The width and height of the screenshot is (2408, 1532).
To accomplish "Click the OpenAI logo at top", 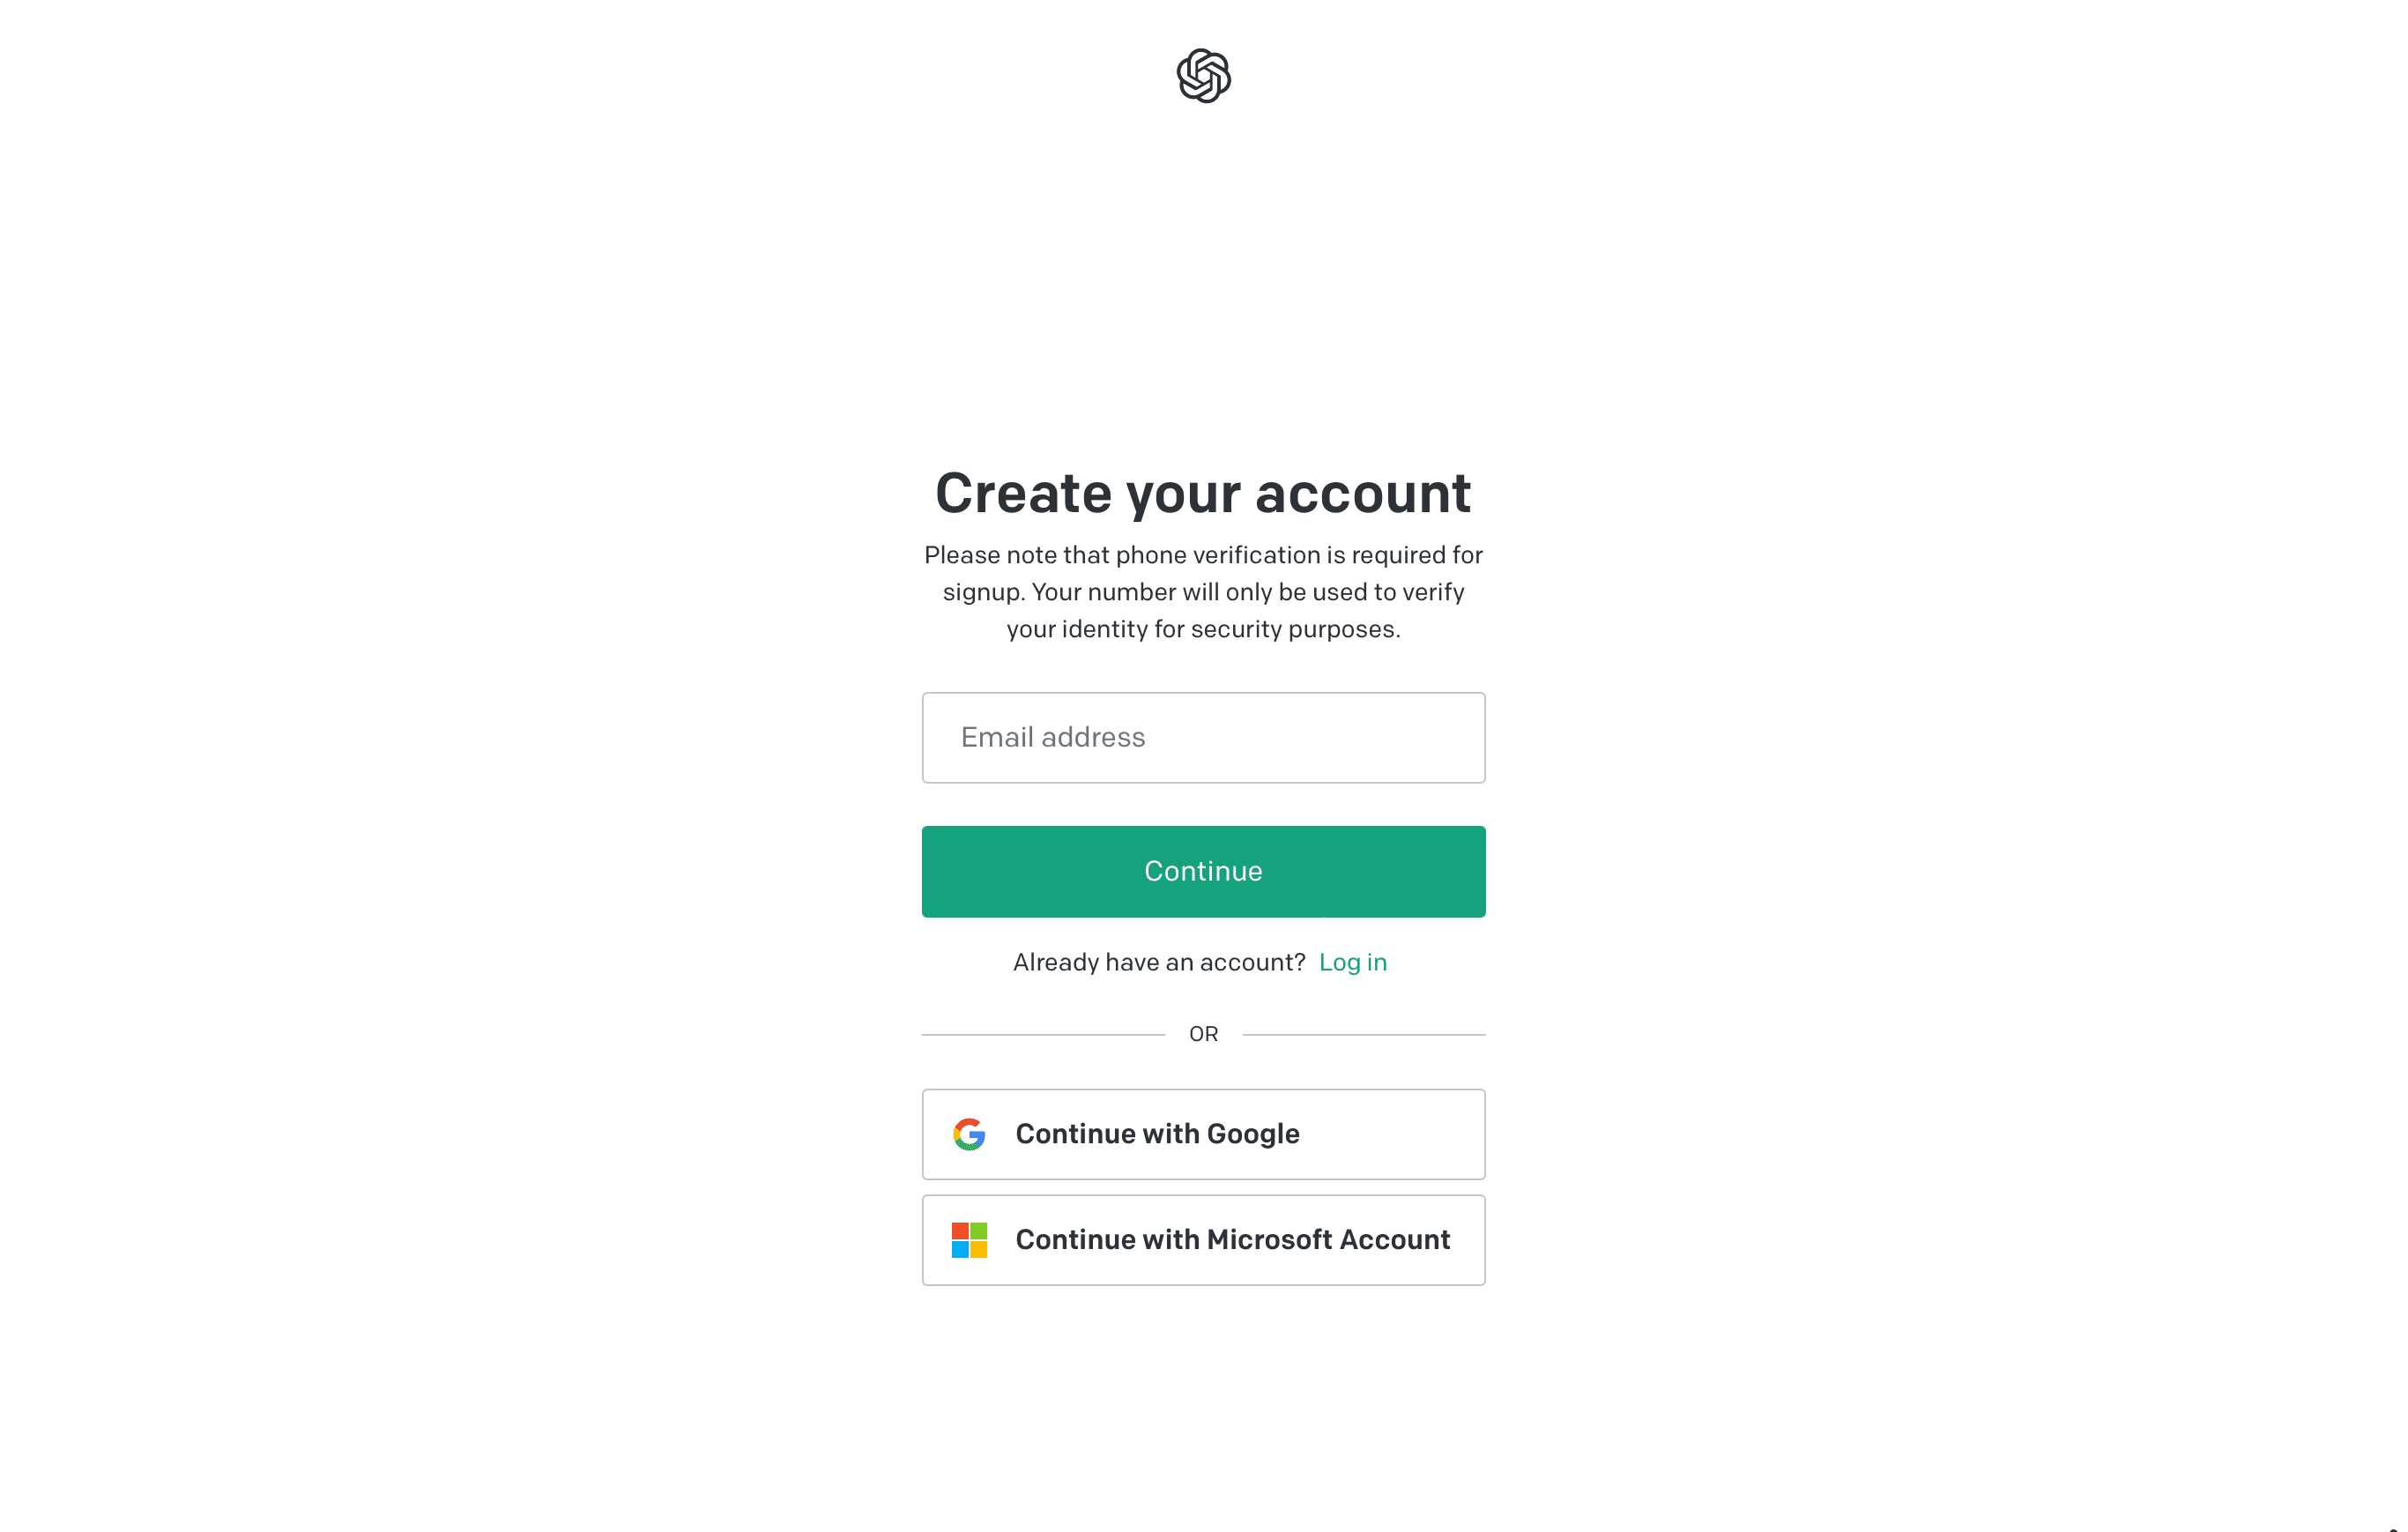I will (1203, 76).
